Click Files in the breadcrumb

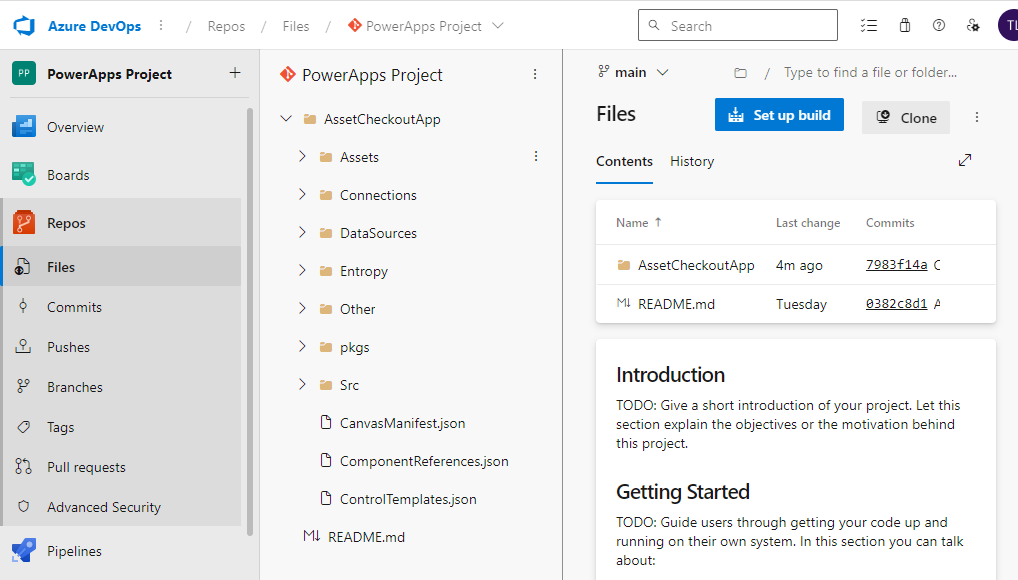[296, 26]
